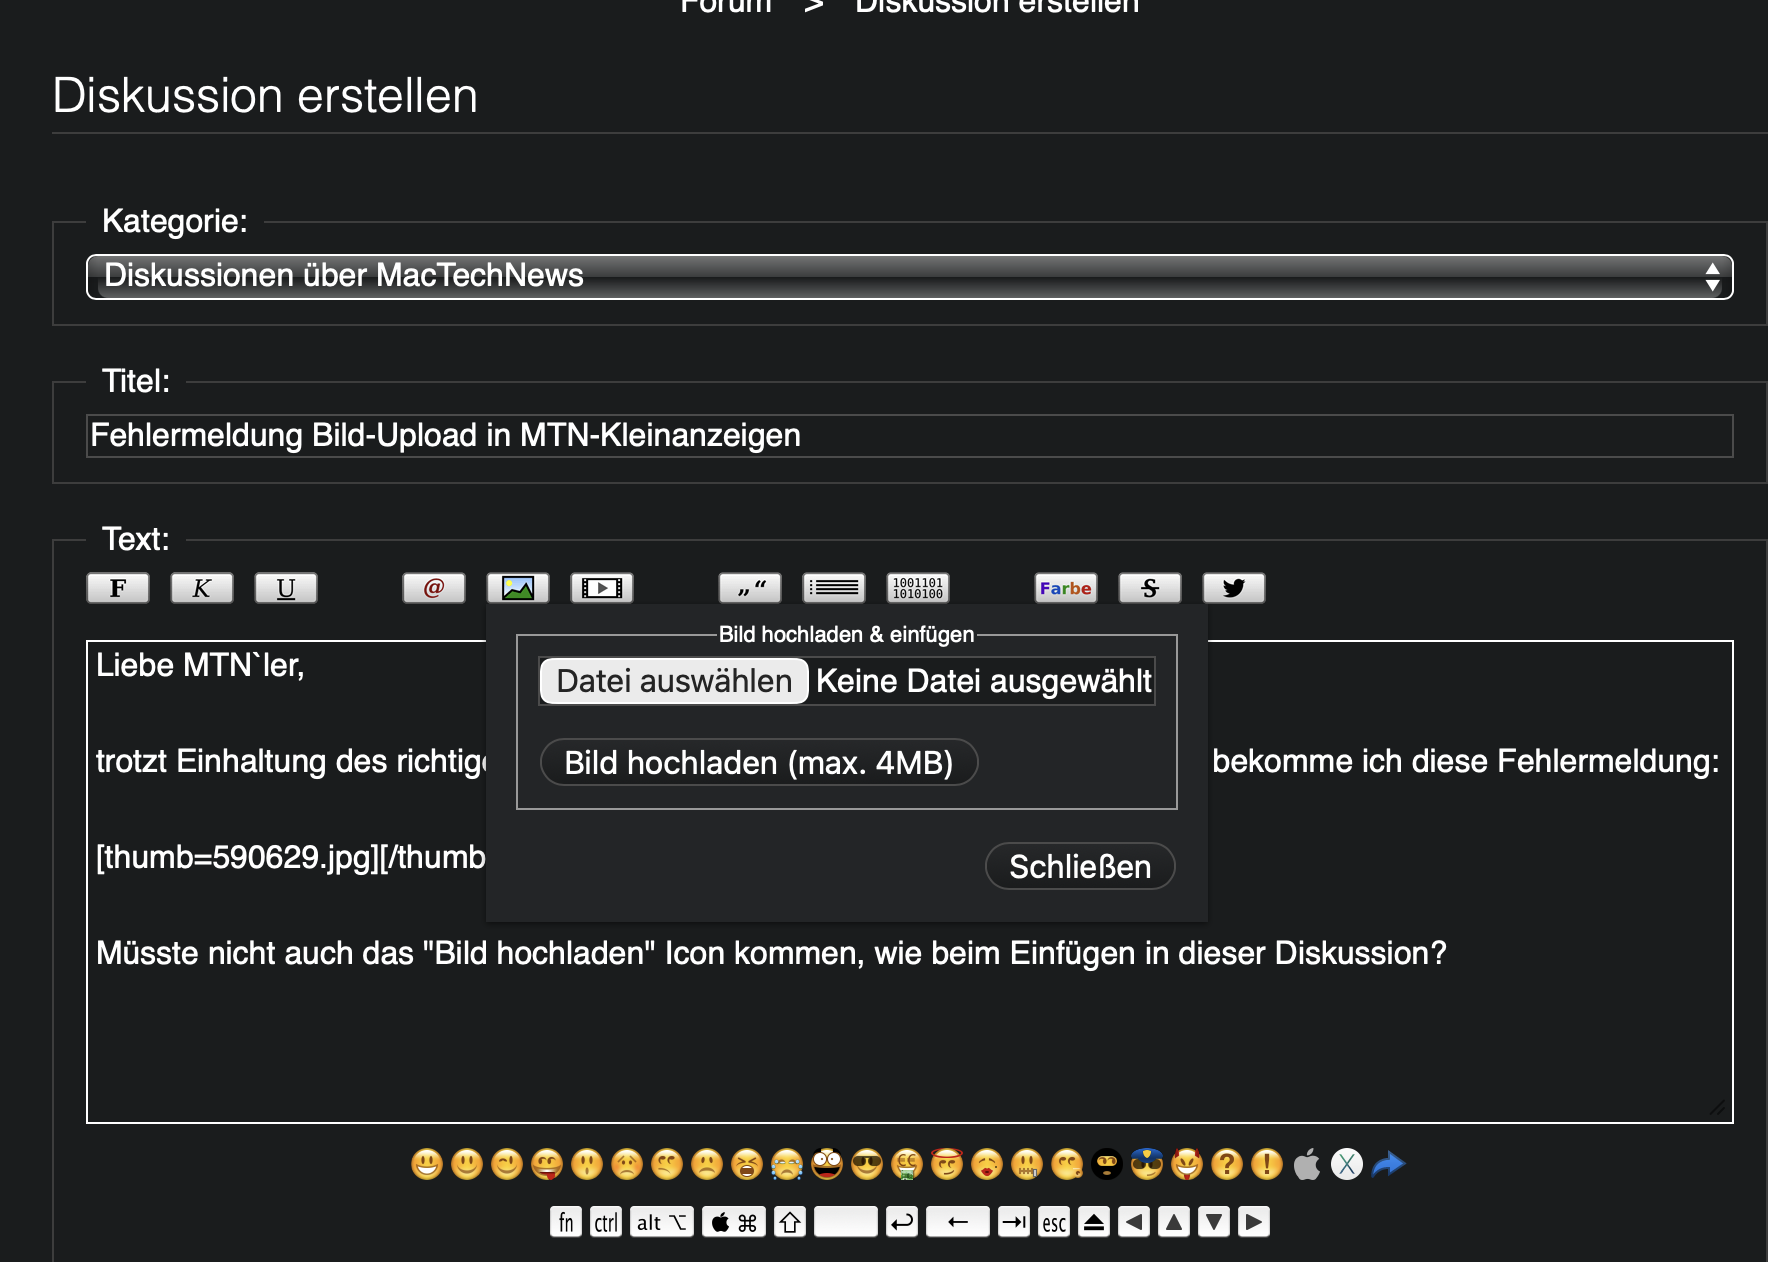Insert the angel halo smiley

[947, 1164]
